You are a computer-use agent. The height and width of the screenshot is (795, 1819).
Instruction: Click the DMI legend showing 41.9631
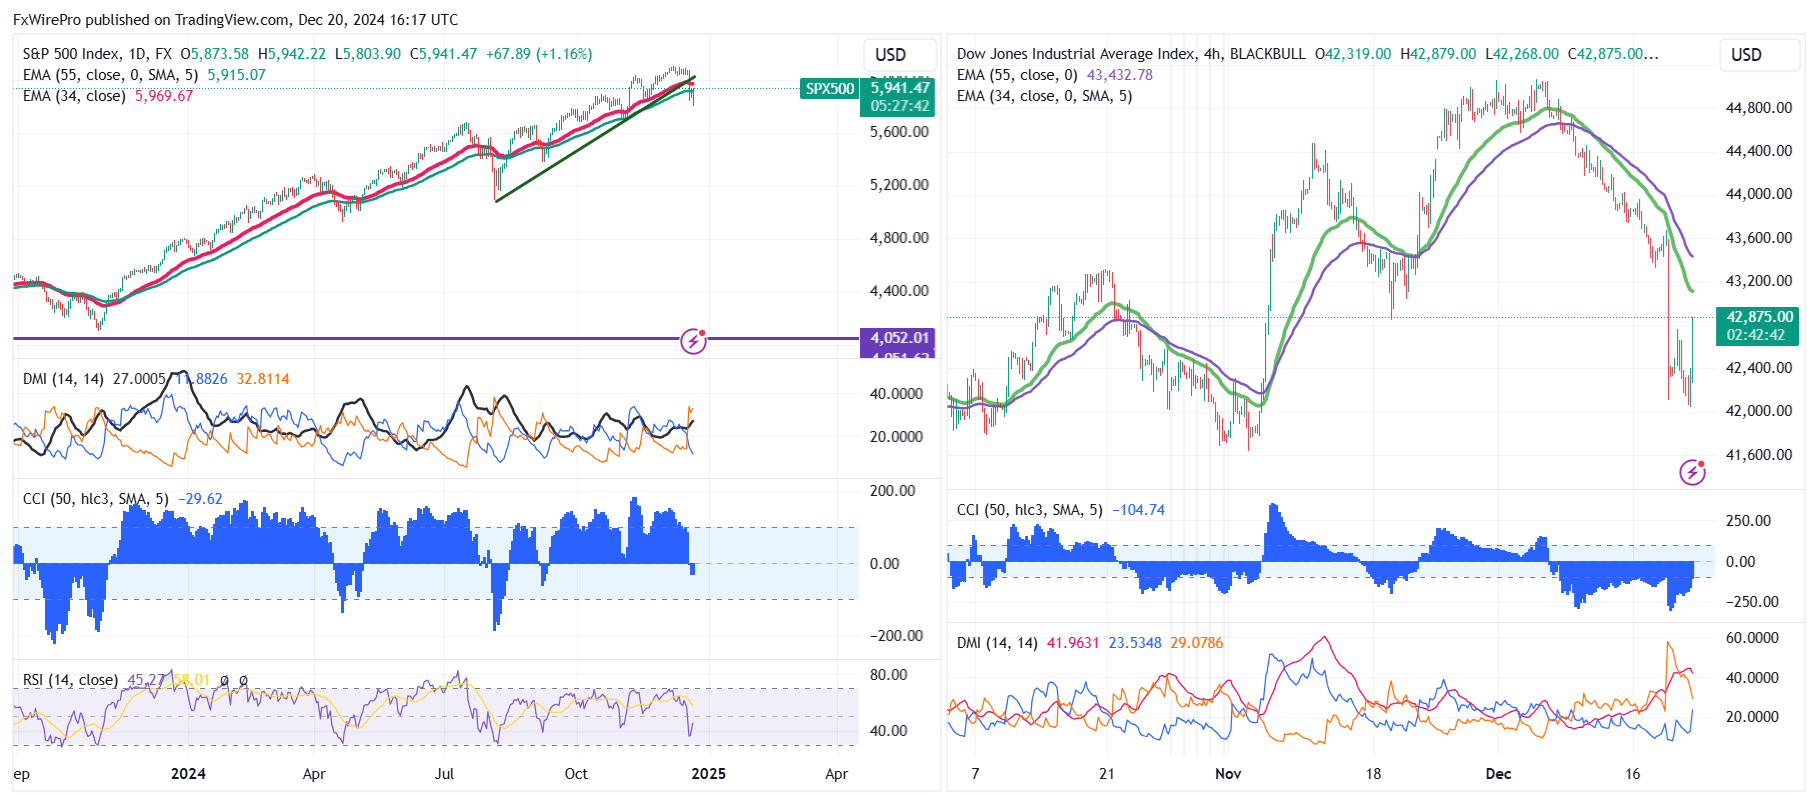pyautogui.click(x=1090, y=643)
